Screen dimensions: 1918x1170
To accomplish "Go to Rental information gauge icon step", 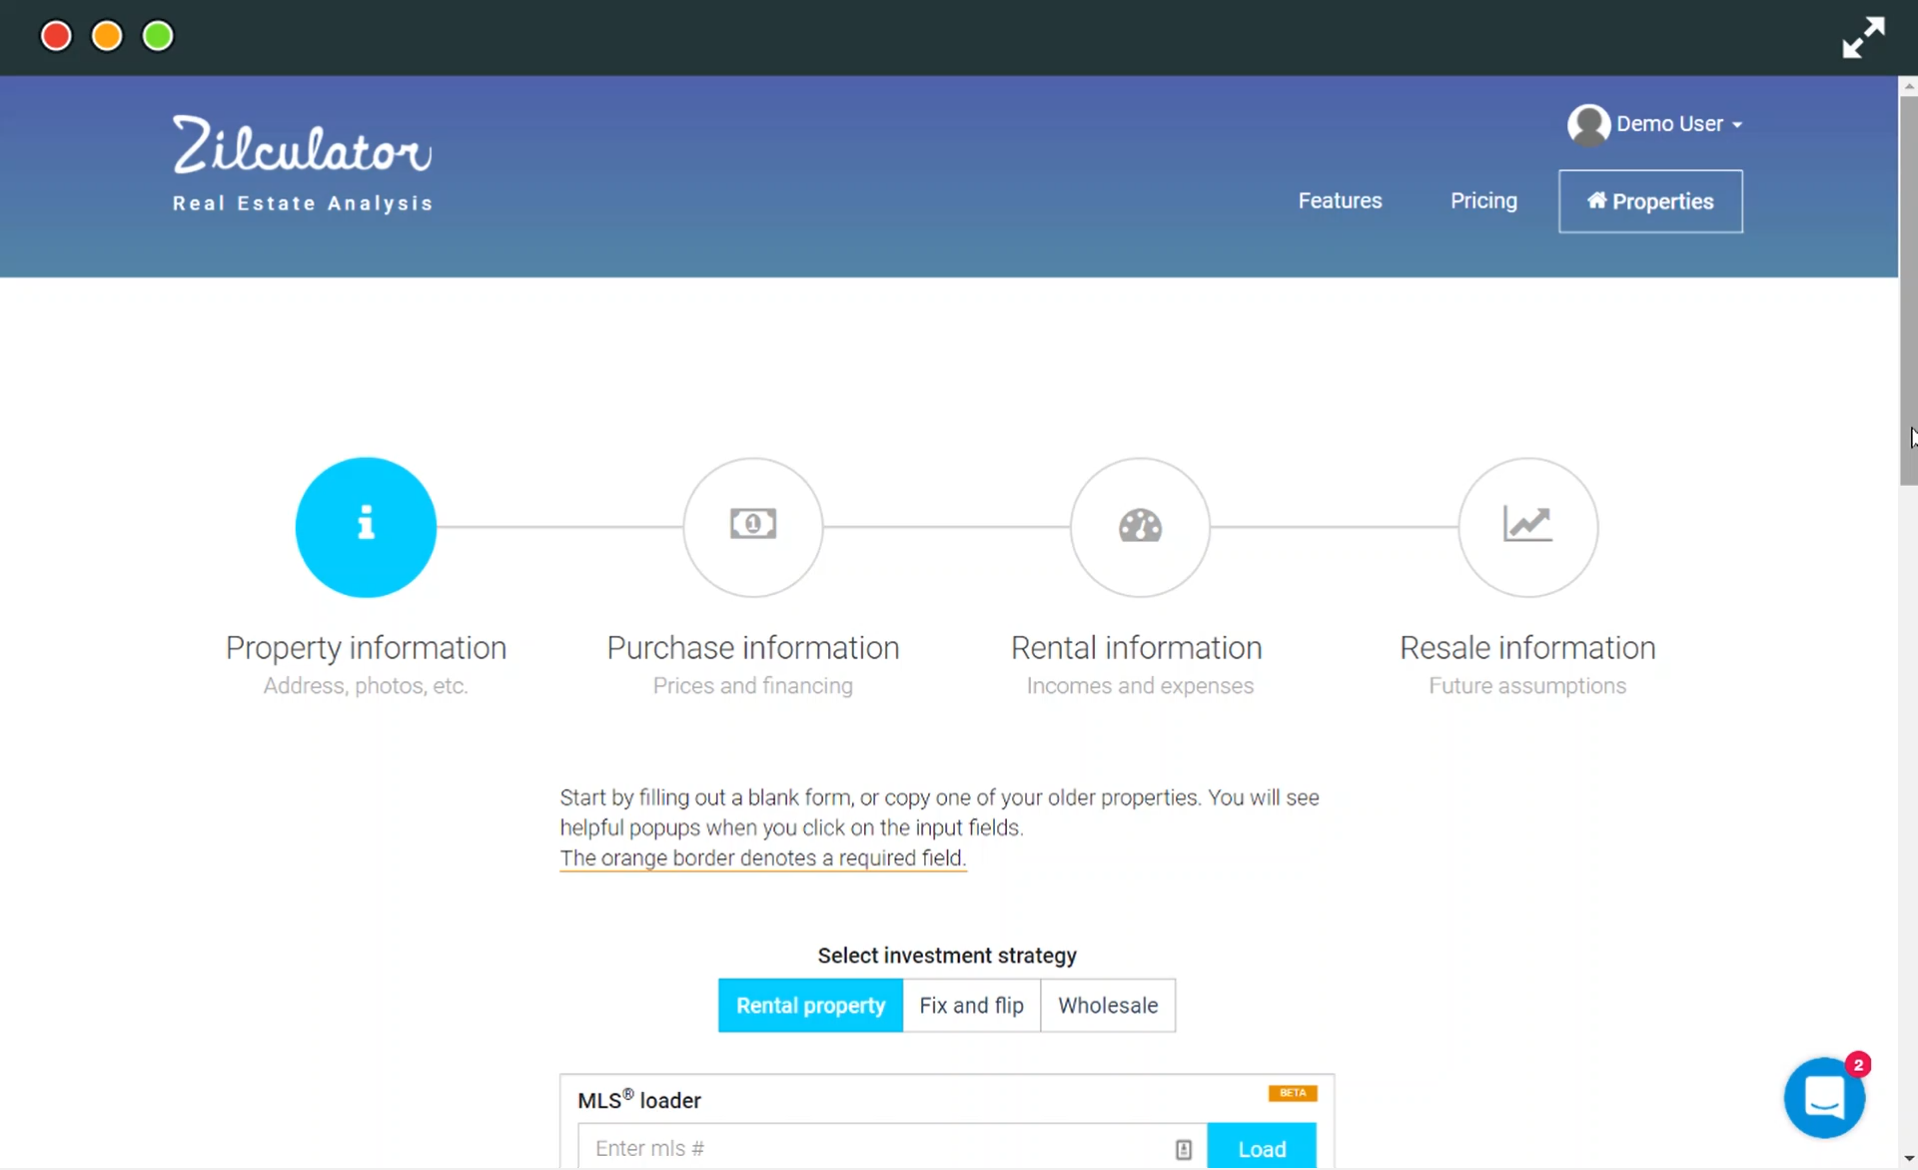I will (x=1139, y=527).
